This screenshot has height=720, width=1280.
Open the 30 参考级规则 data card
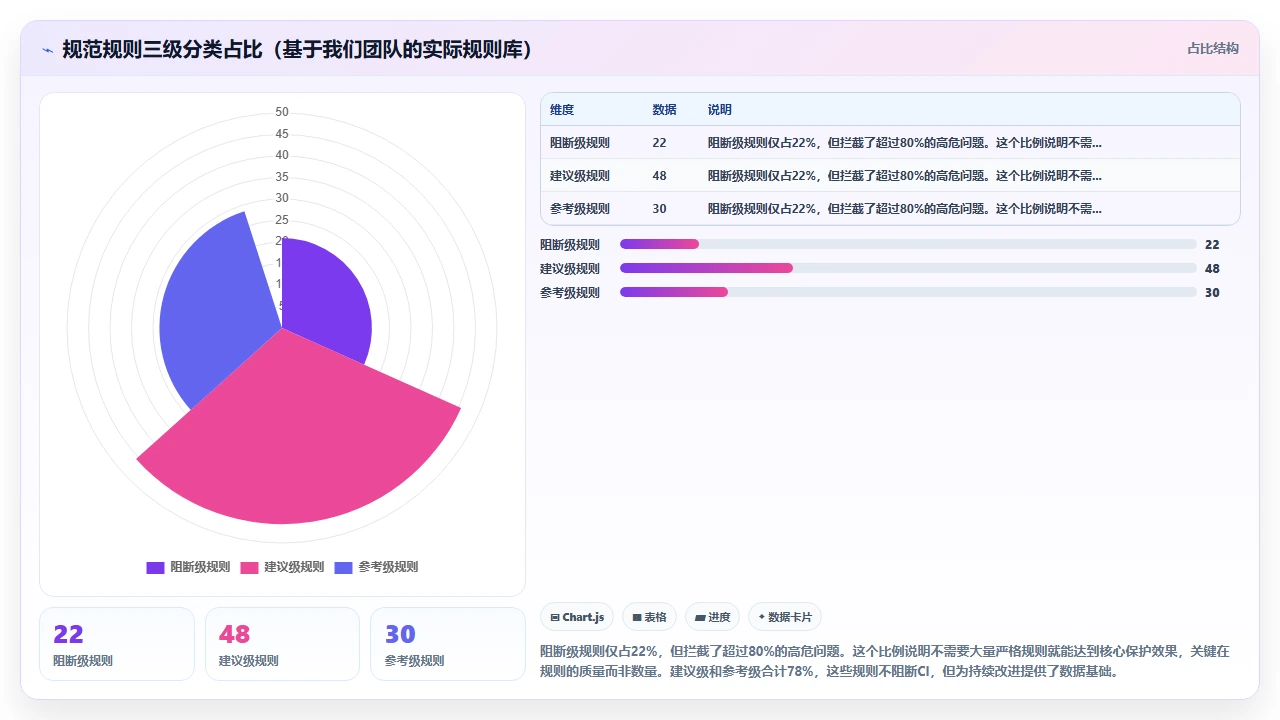click(x=448, y=644)
